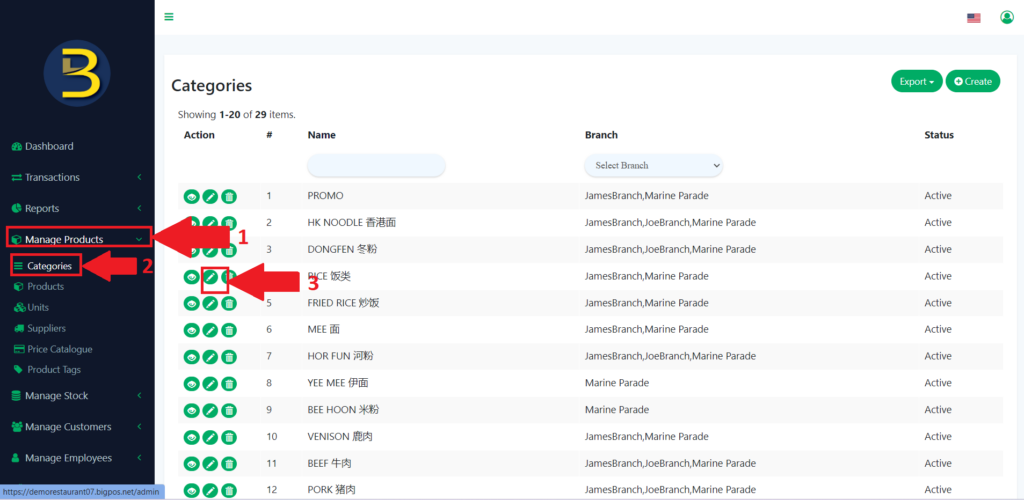
Task: Expand the Manage Stock sidebar menu
Action: point(77,396)
